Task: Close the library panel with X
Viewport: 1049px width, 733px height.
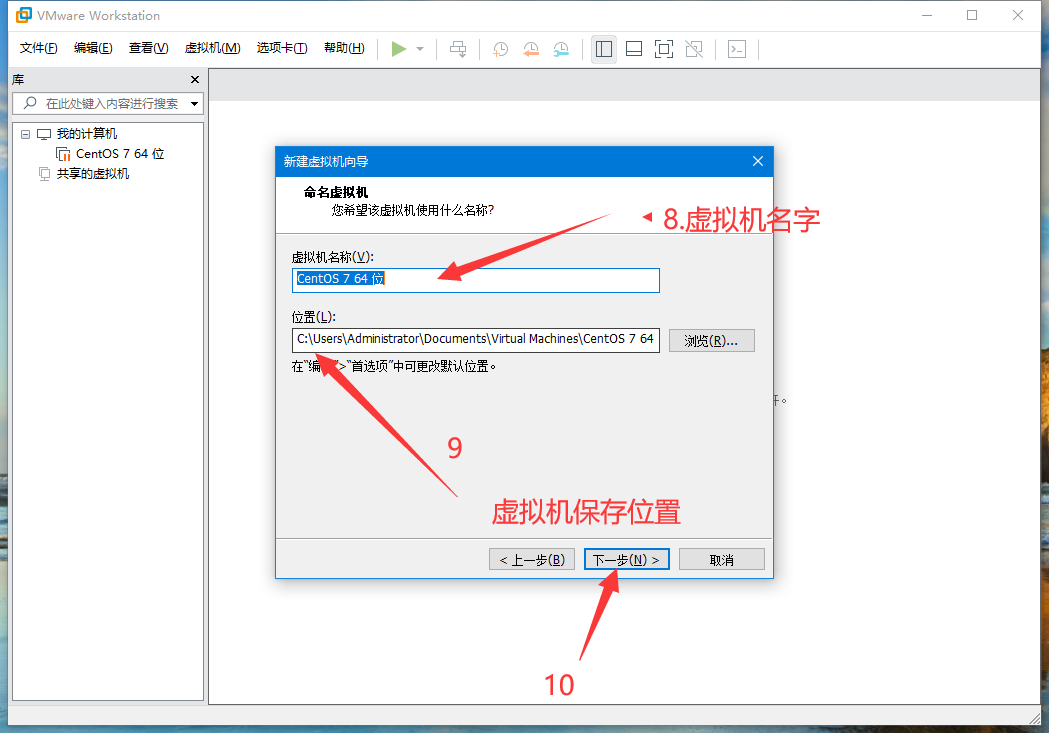Action: click(x=195, y=80)
